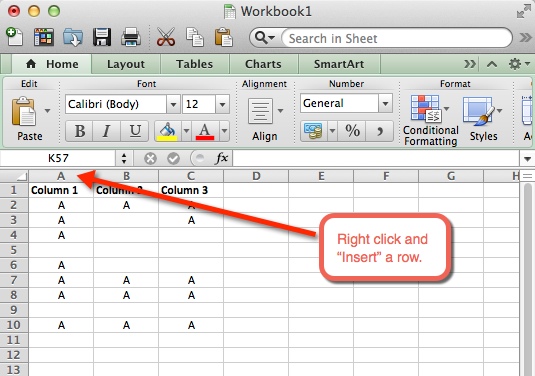Open currency format dropdown arrow
The width and height of the screenshot is (535, 376).
click(332, 131)
